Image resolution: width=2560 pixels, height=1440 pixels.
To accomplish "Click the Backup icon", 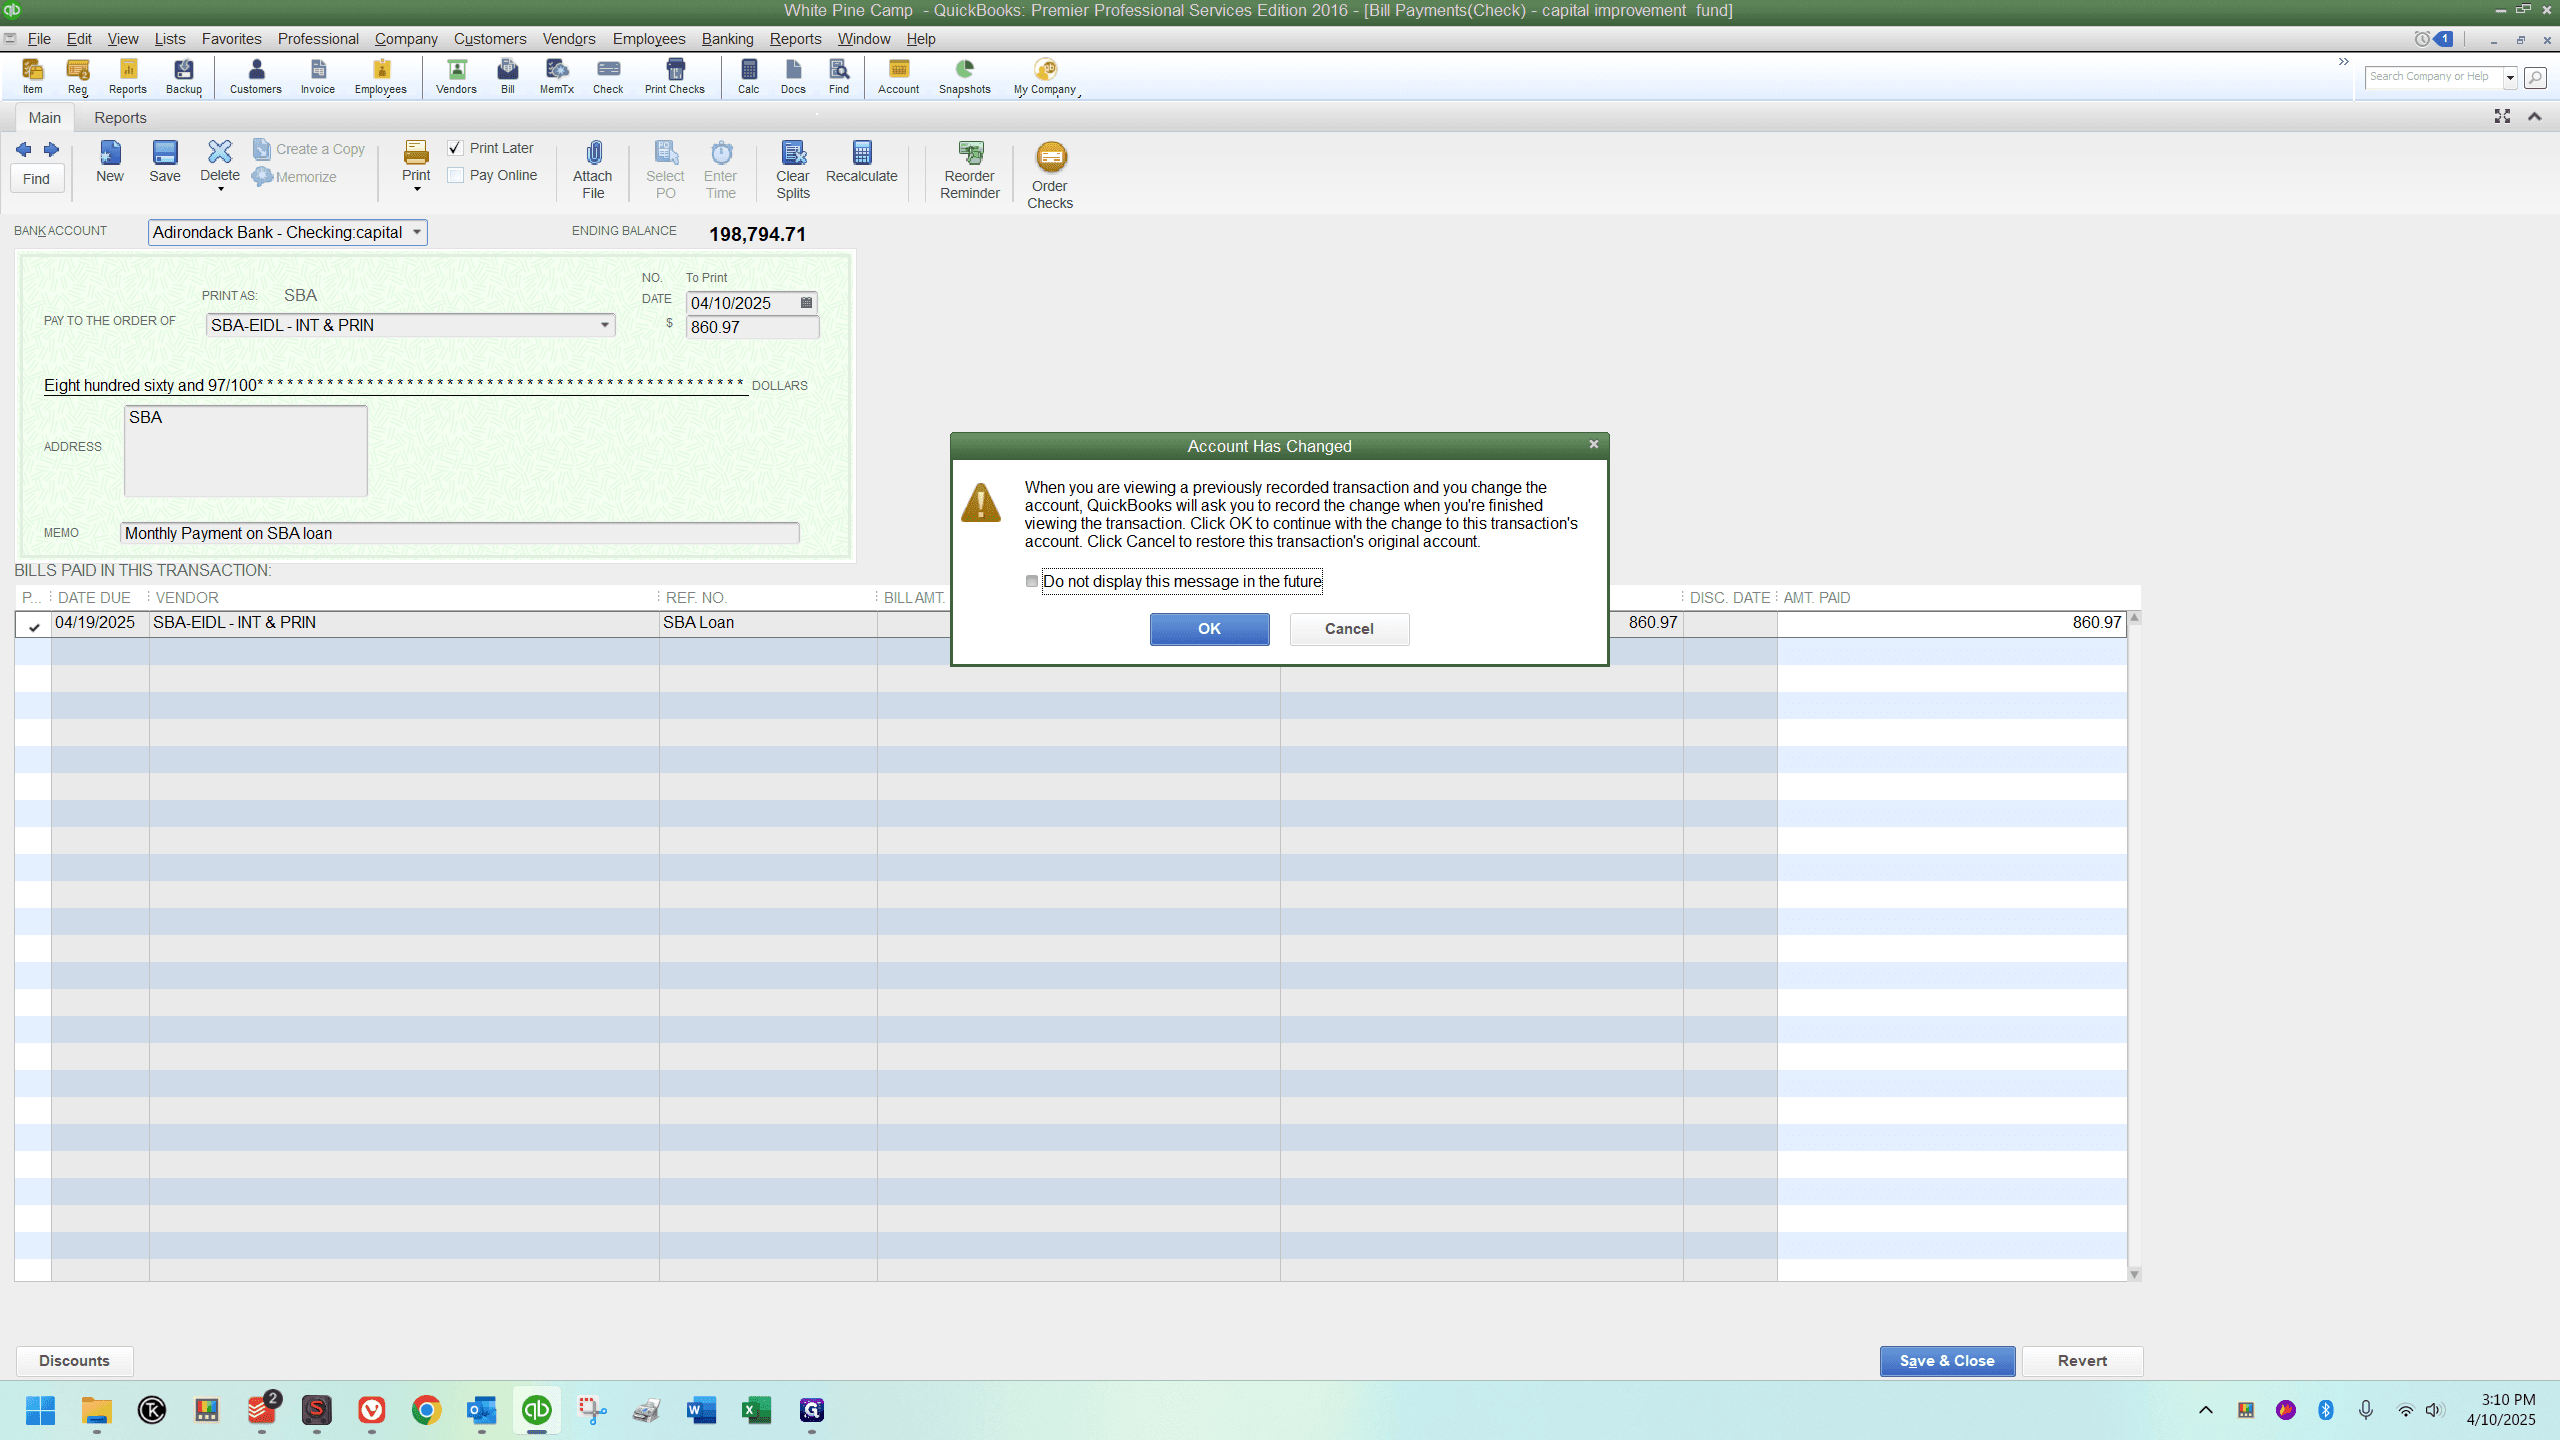I will (184, 76).
